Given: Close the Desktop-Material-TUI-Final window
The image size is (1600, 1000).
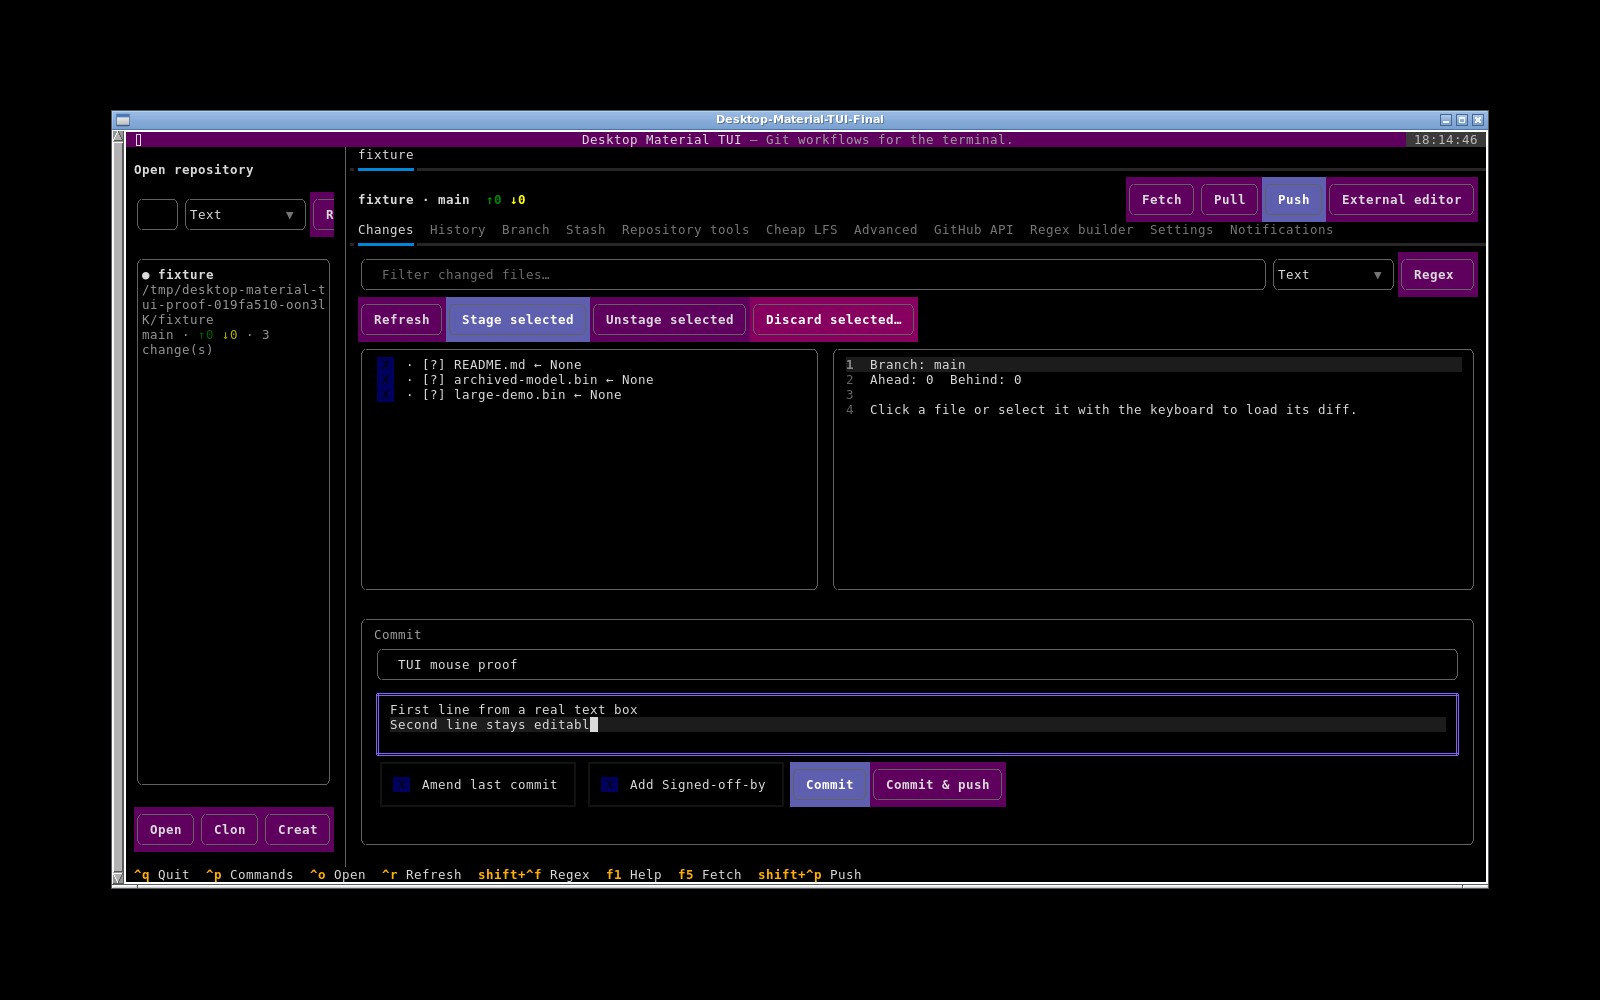Looking at the screenshot, I should pyautogui.click(x=1478, y=120).
